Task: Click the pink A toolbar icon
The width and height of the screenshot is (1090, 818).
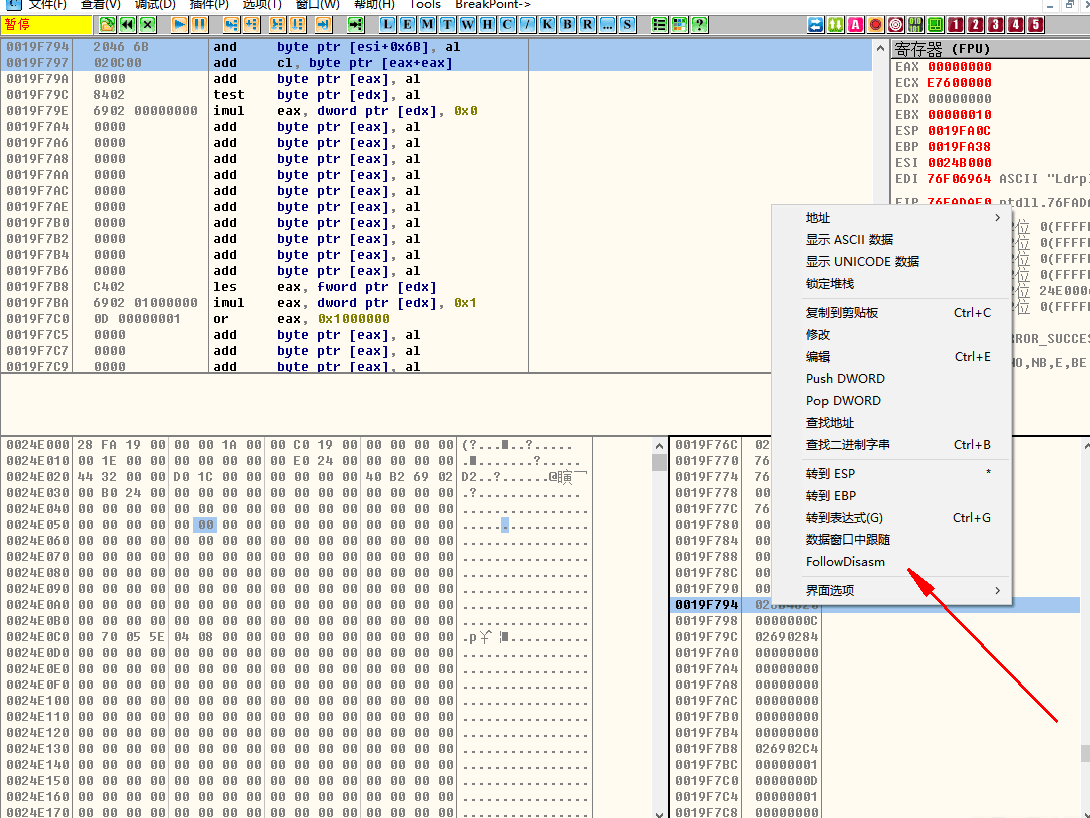Action: click(x=856, y=25)
